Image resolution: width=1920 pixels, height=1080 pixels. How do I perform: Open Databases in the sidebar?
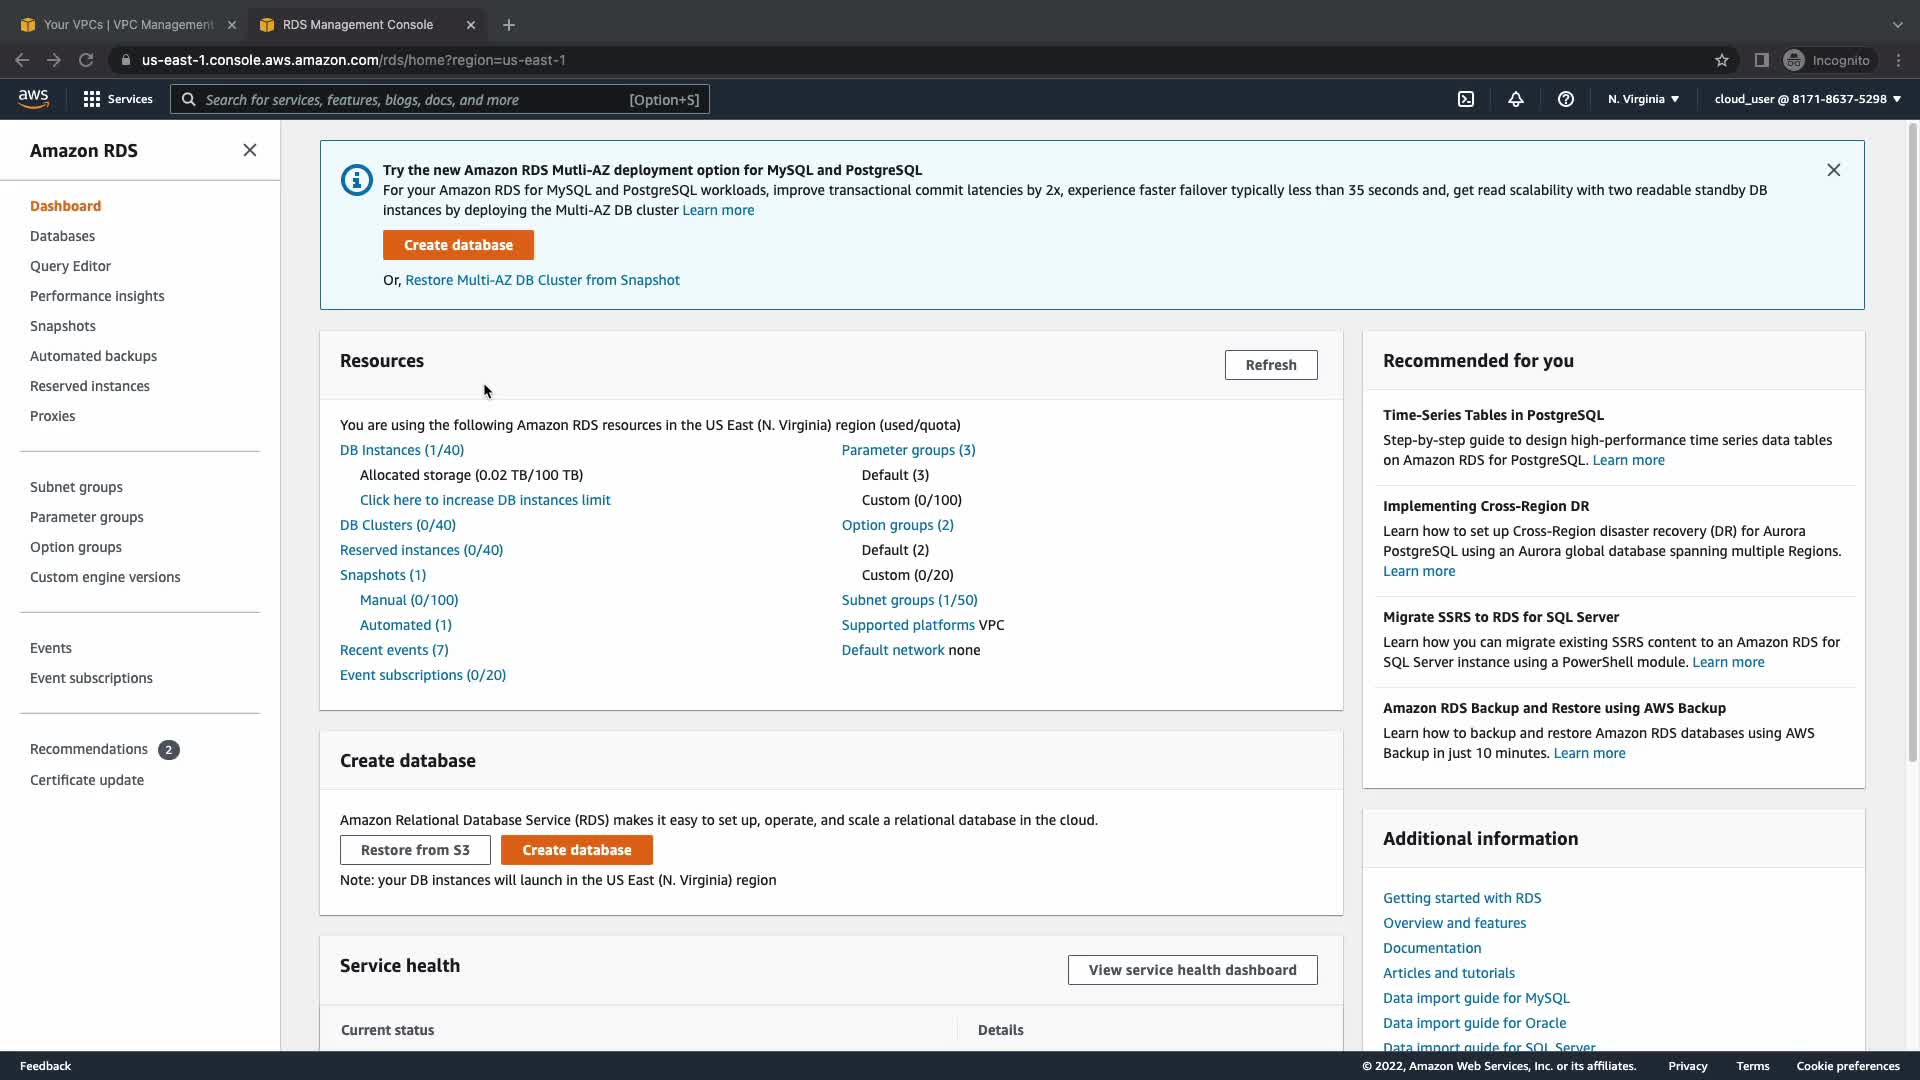tap(62, 236)
